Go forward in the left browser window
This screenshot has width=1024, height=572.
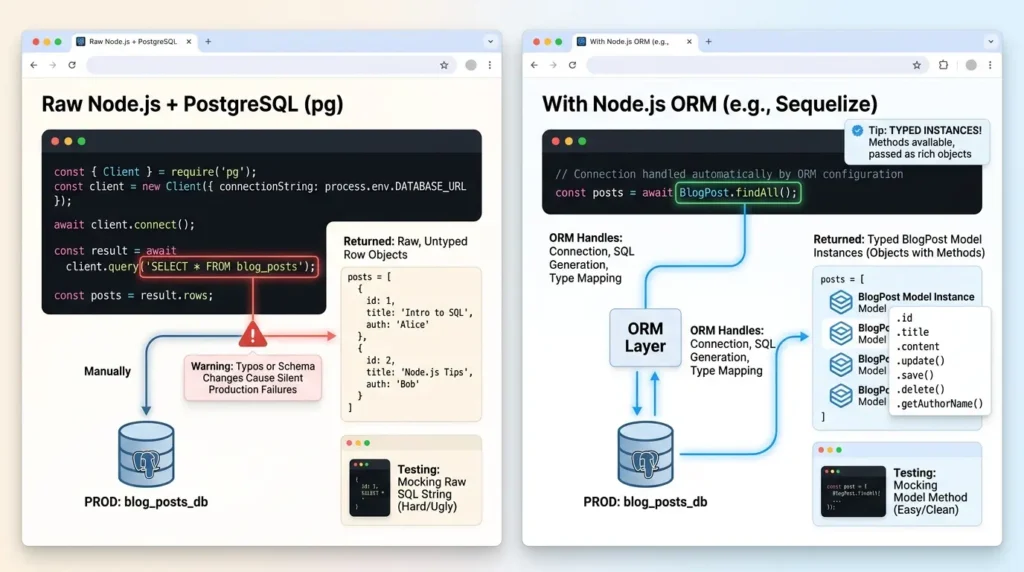53,65
